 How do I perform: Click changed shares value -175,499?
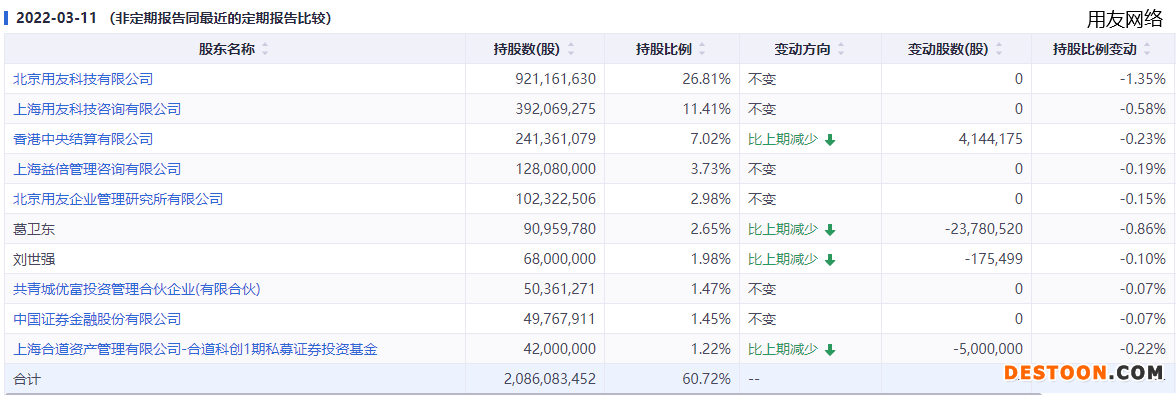(994, 259)
